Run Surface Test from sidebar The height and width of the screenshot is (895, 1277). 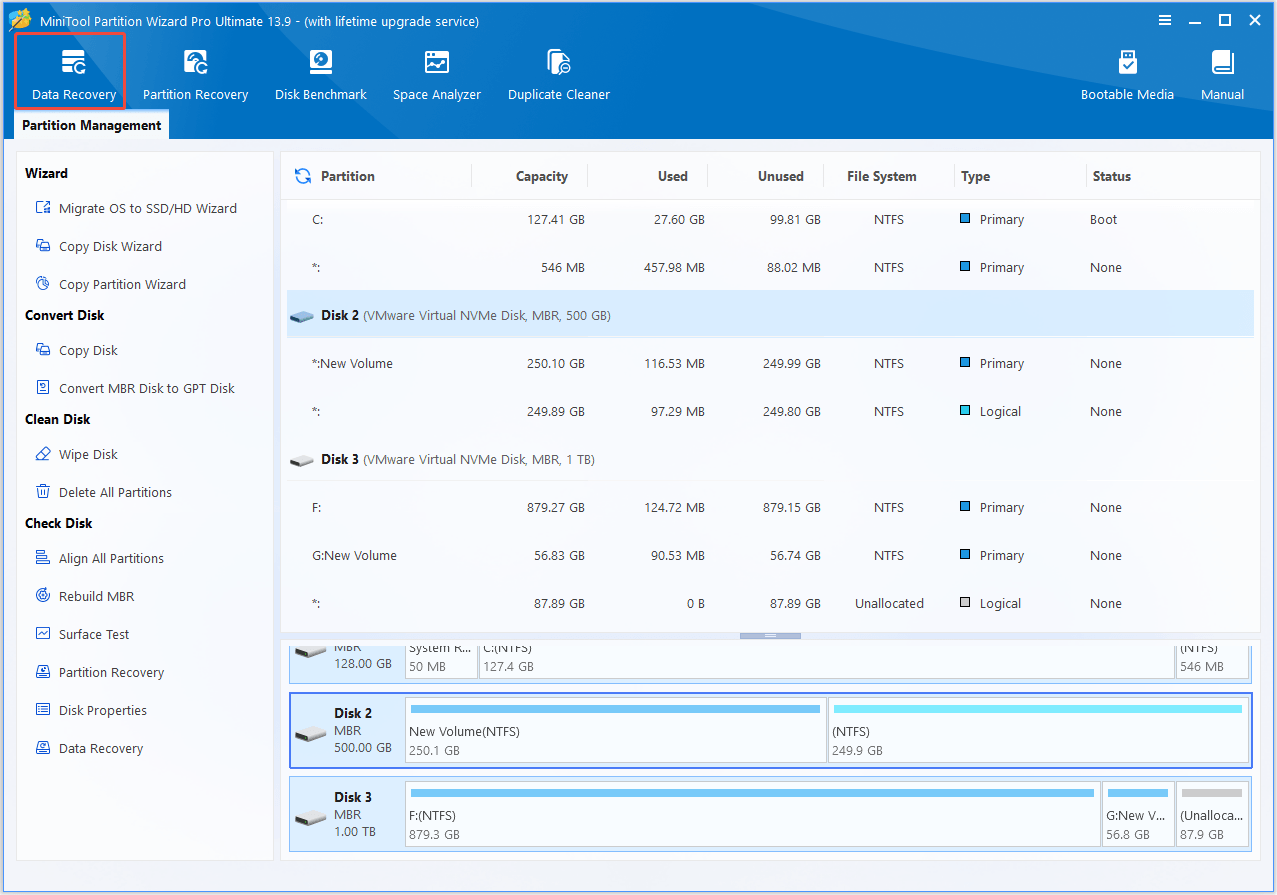82,634
